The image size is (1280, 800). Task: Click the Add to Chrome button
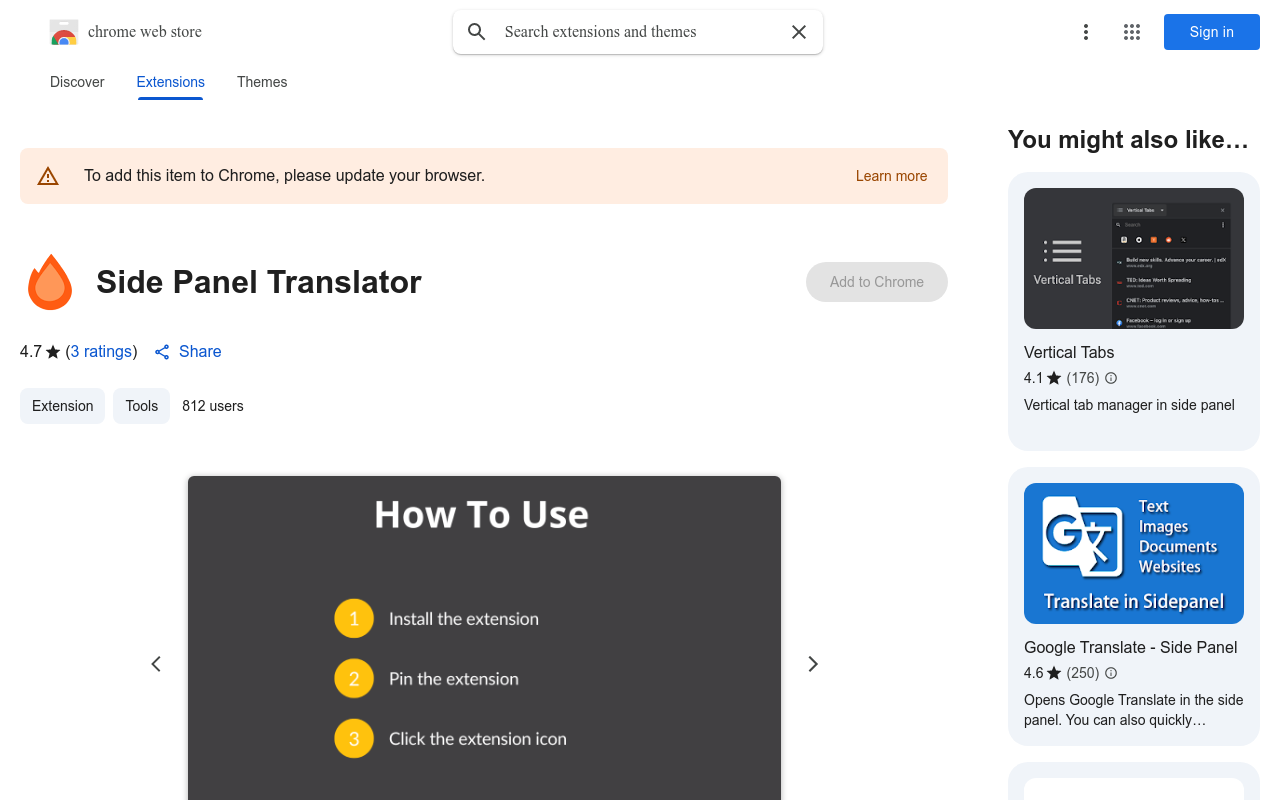click(x=877, y=282)
